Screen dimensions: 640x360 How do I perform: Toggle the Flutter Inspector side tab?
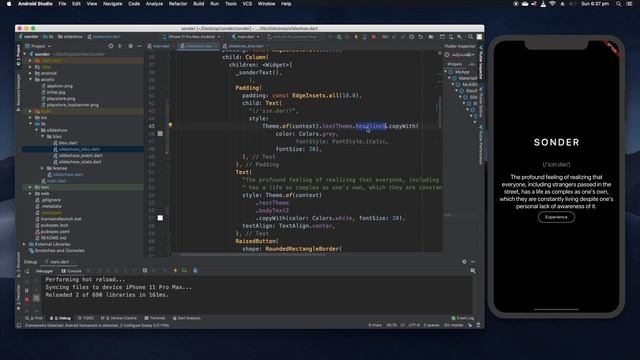[481, 62]
